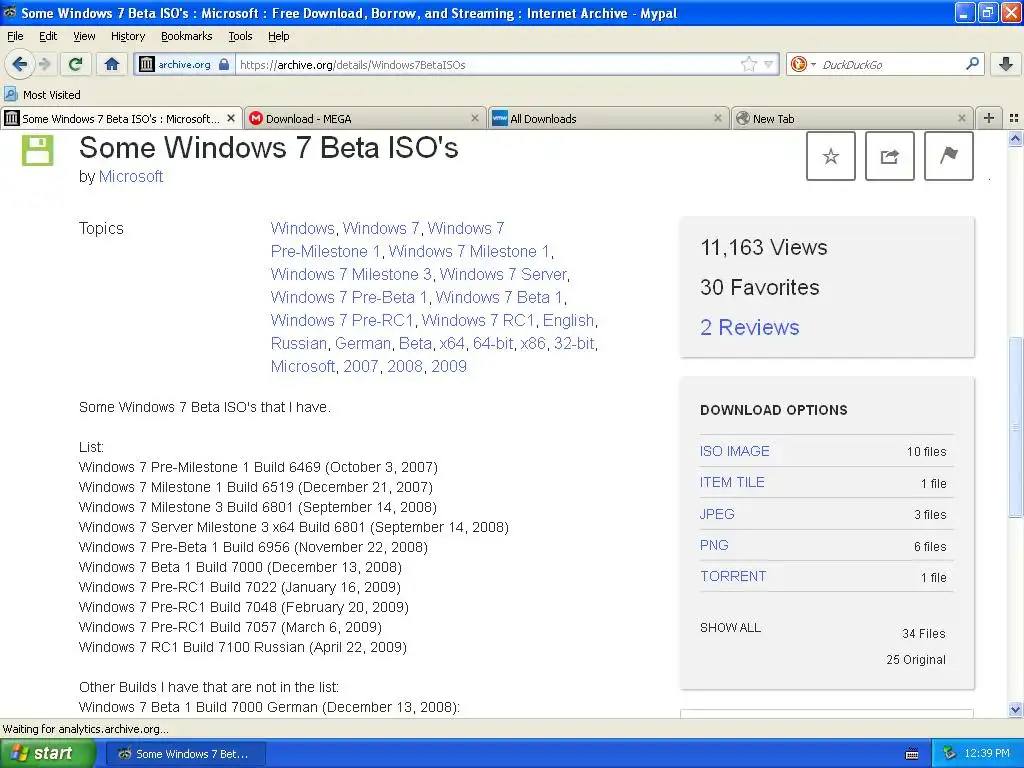Close the Download - MEGA tab
1024x768 pixels.
click(x=475, y=118)
